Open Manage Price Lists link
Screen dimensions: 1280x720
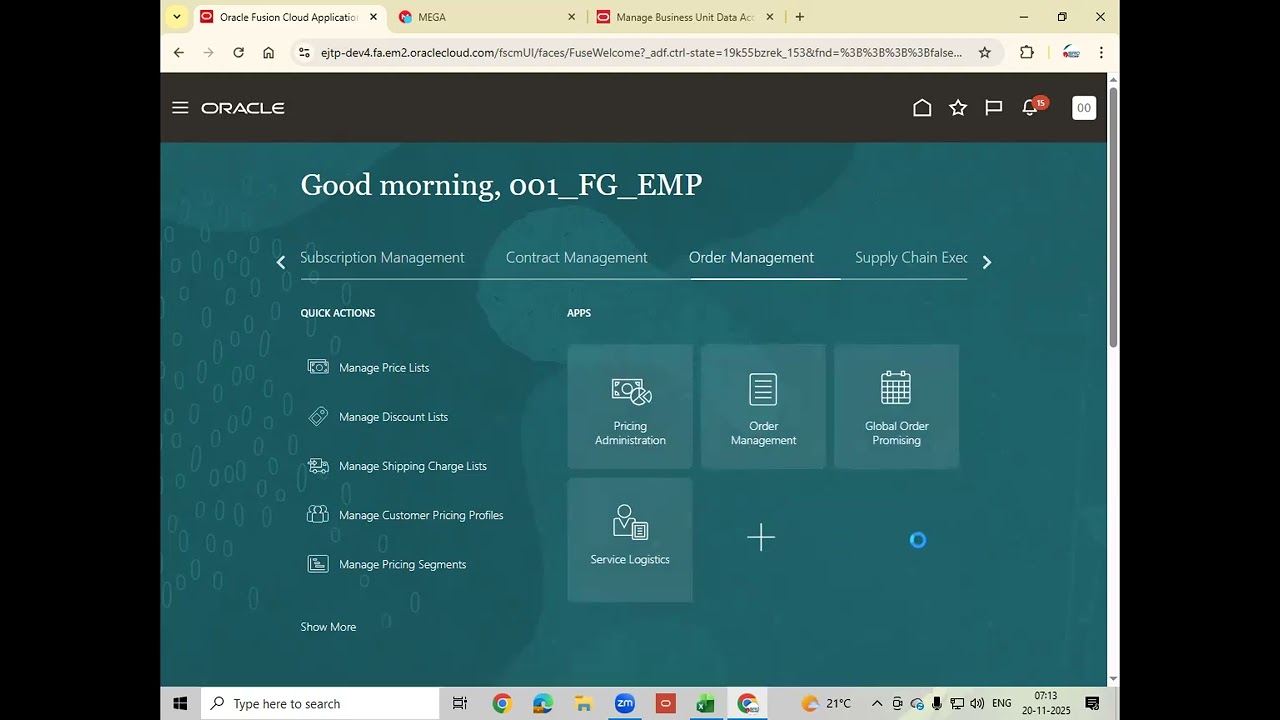coord(384,368)
